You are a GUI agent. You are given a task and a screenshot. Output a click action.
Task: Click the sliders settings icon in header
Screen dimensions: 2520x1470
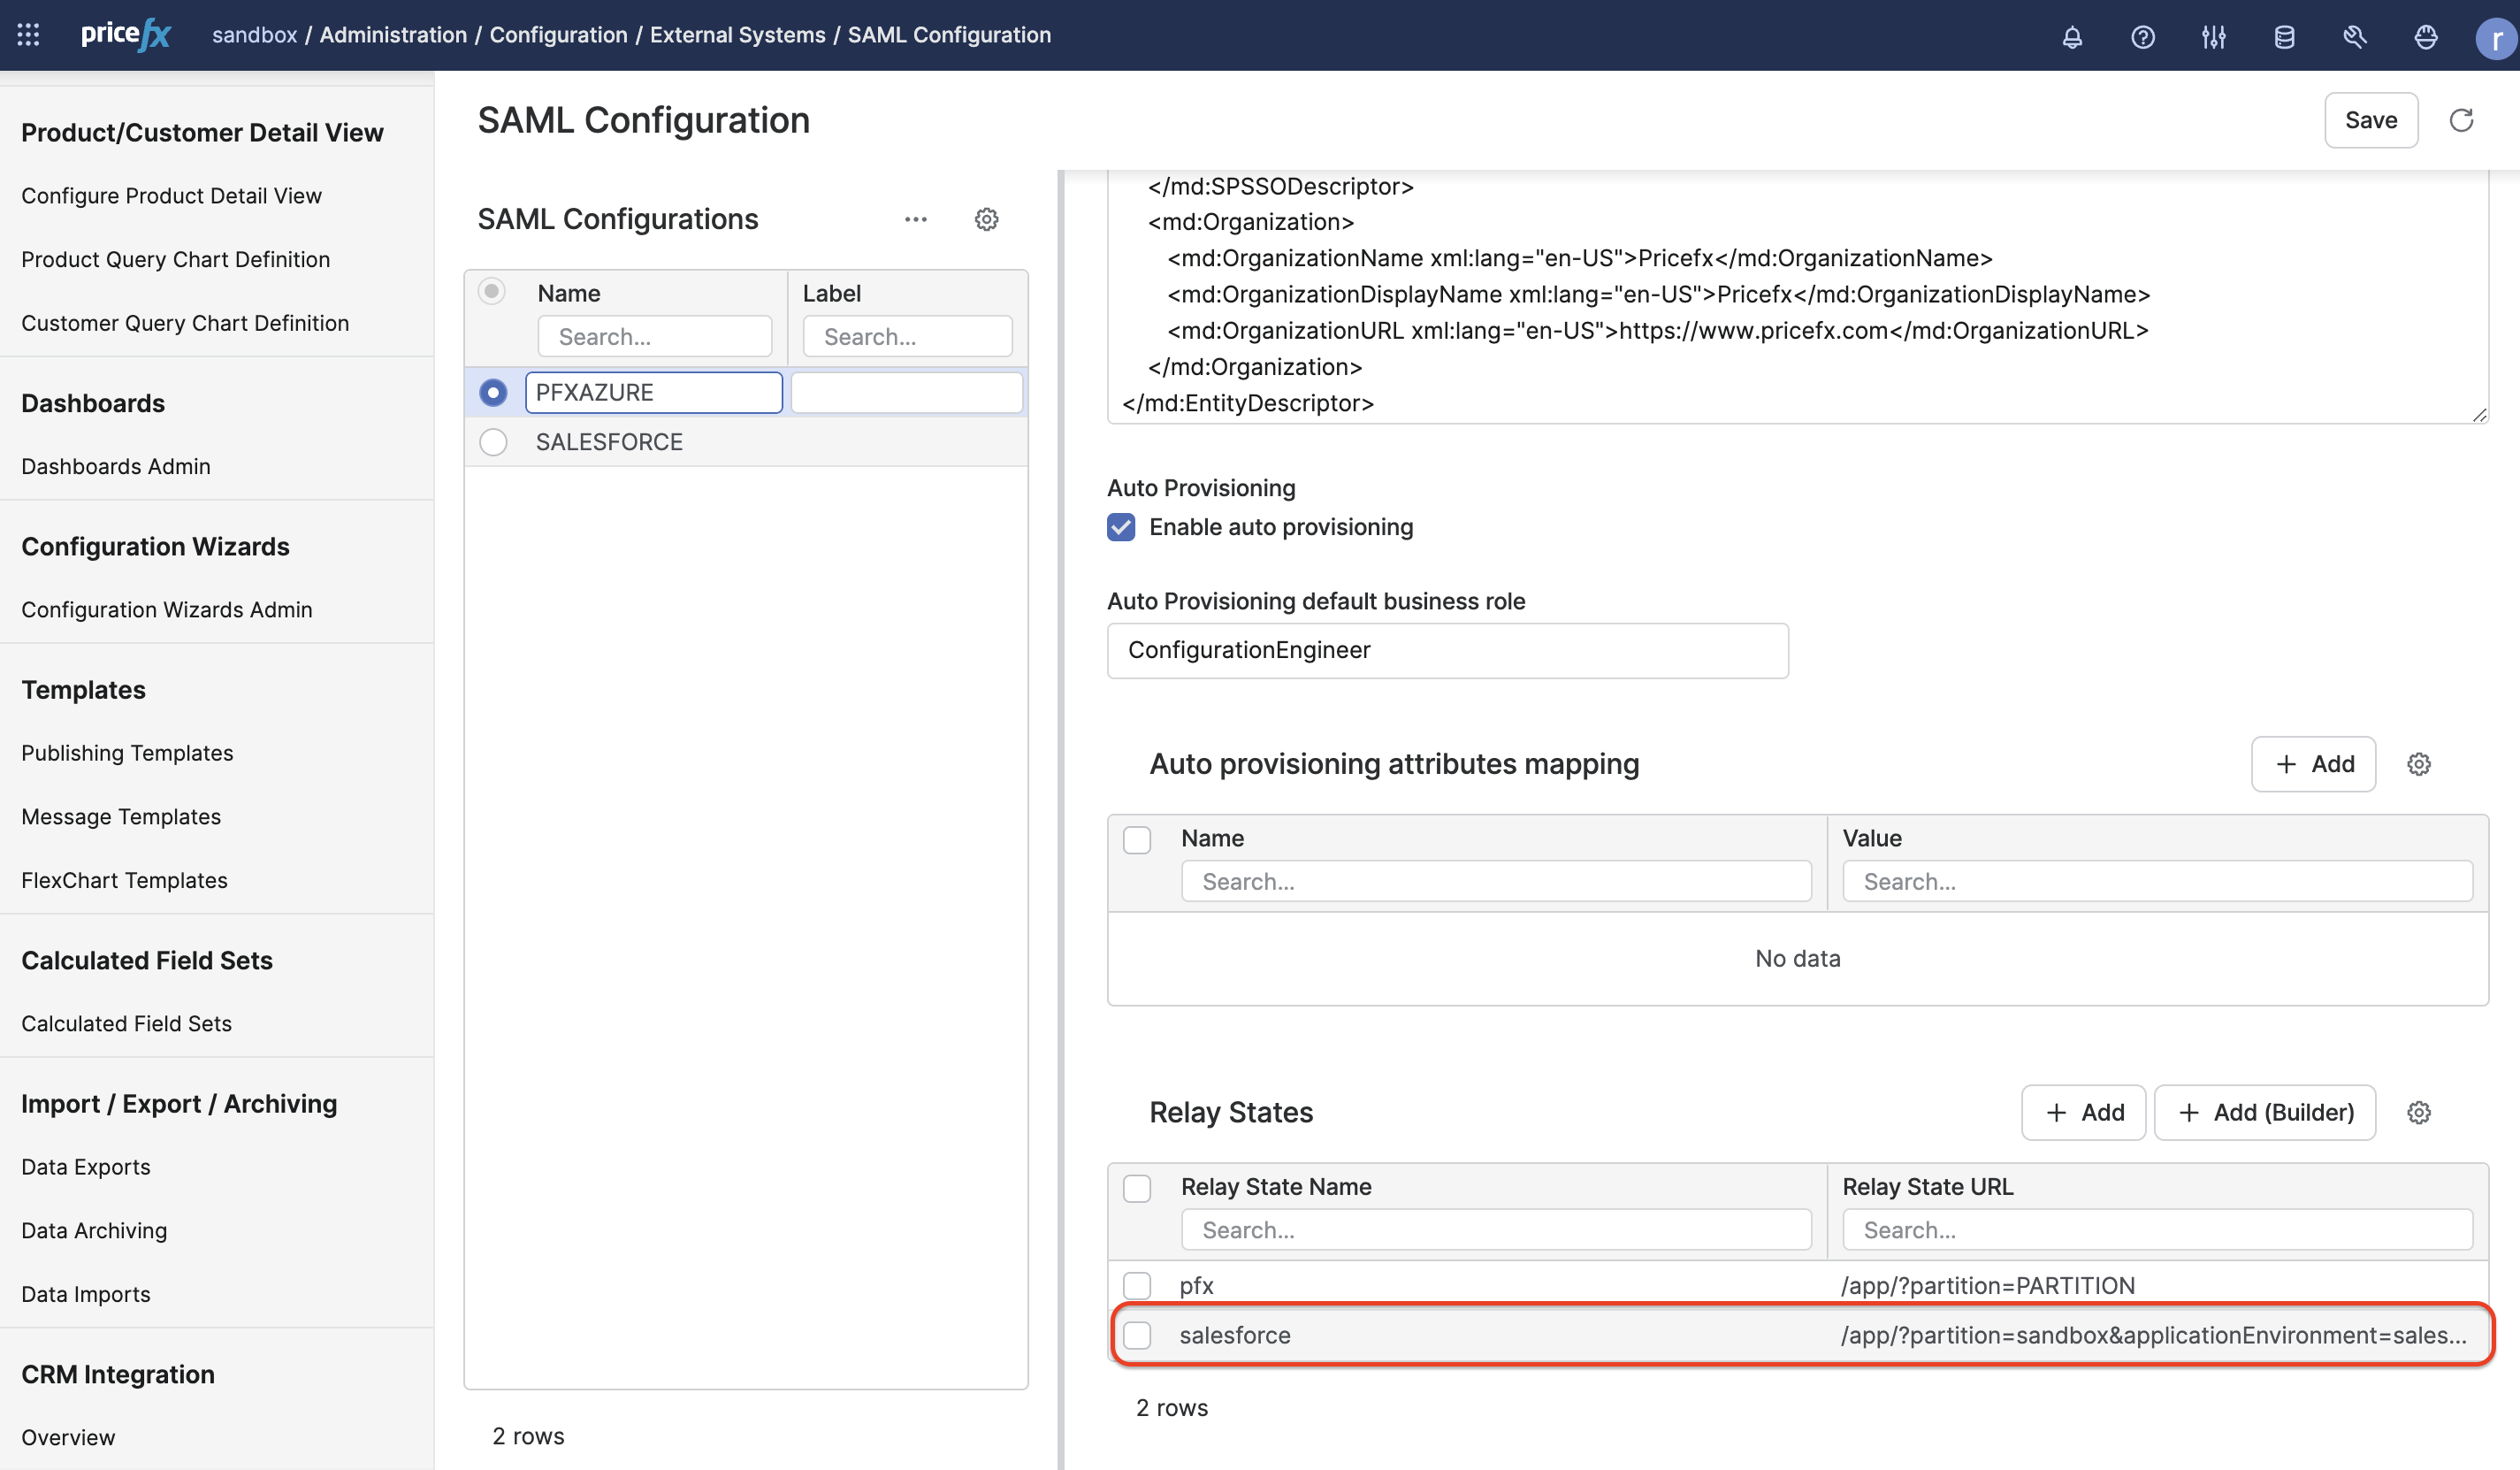(2213, 37)
